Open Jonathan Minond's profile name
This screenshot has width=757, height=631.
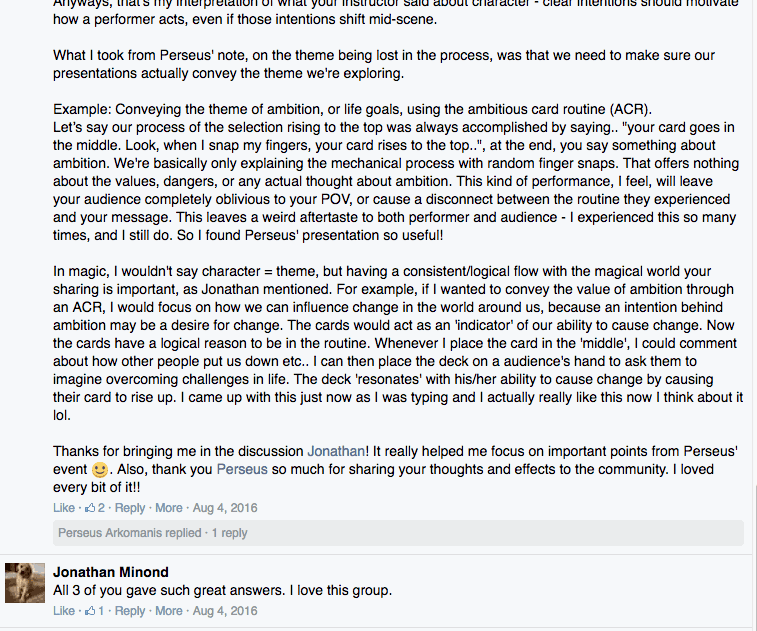point(111,572)
